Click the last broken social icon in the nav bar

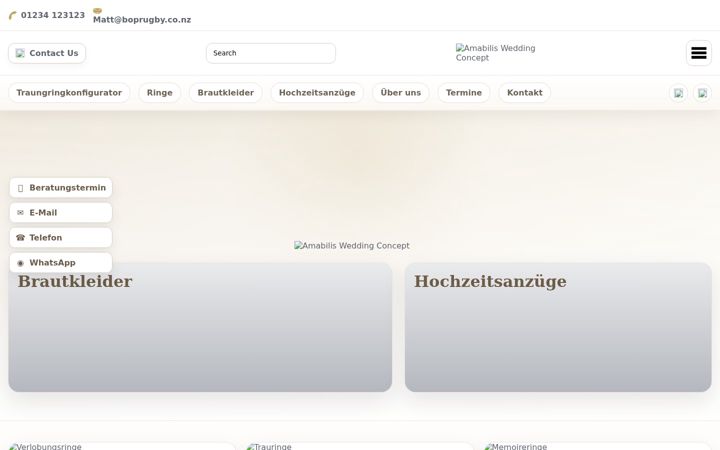pos(702,93)
